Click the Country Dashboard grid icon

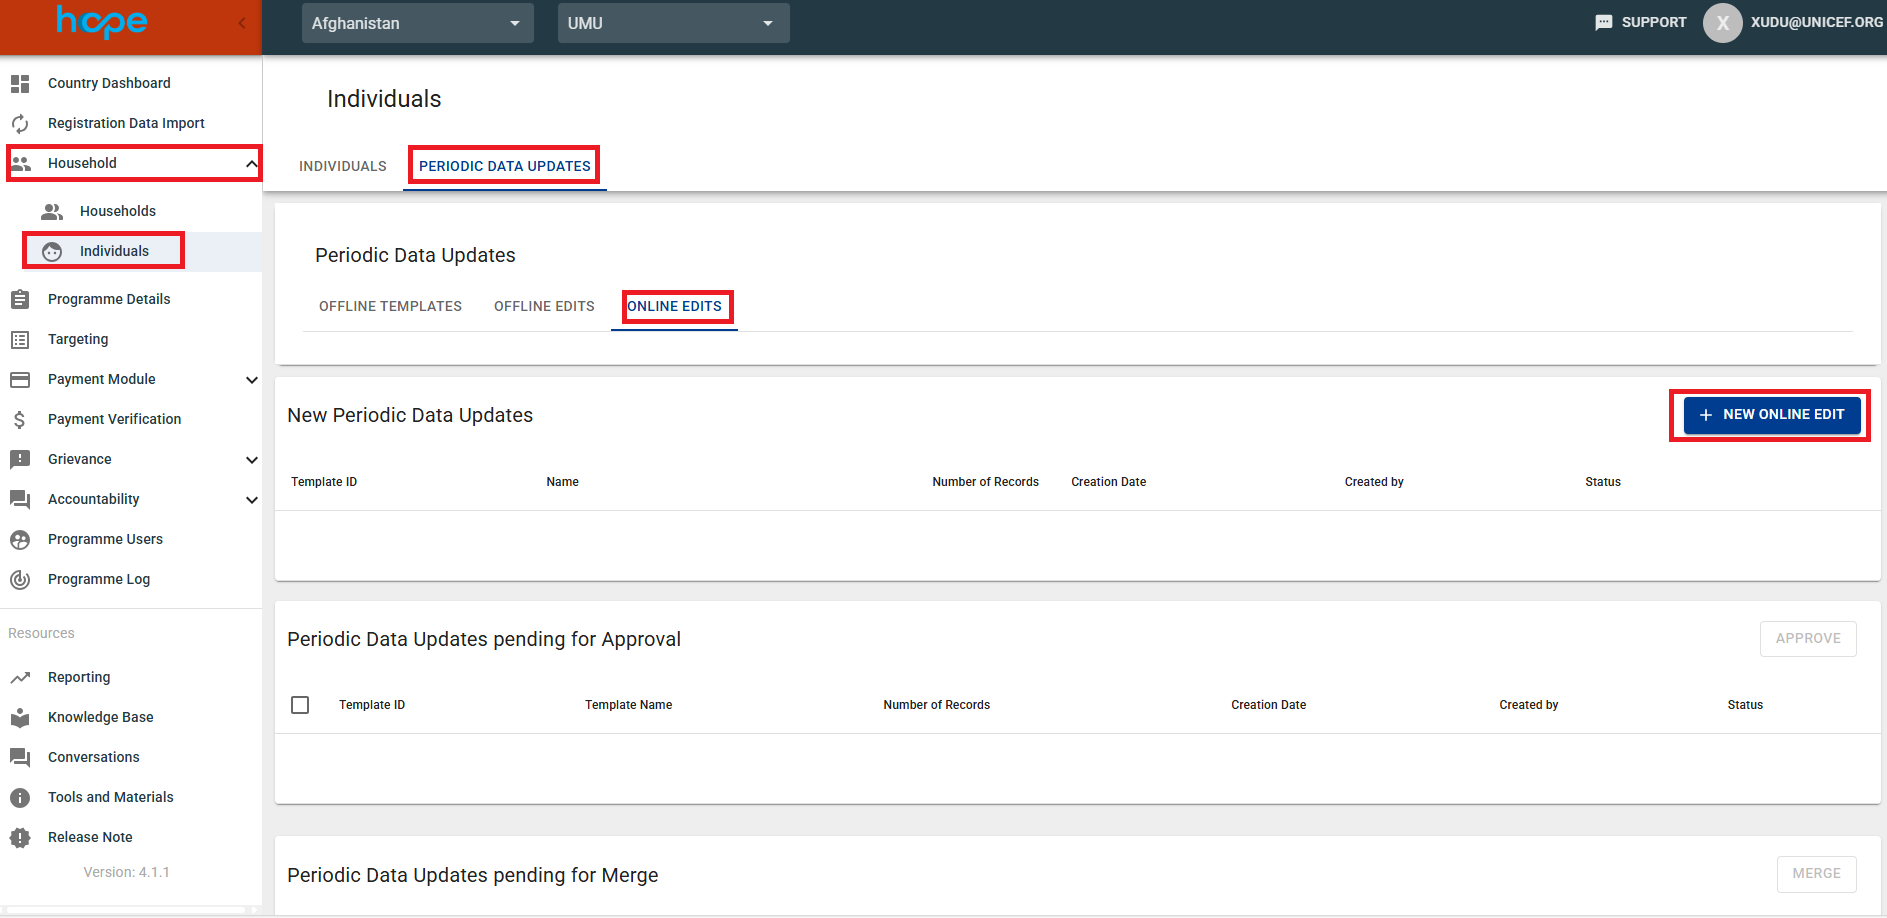20,84
